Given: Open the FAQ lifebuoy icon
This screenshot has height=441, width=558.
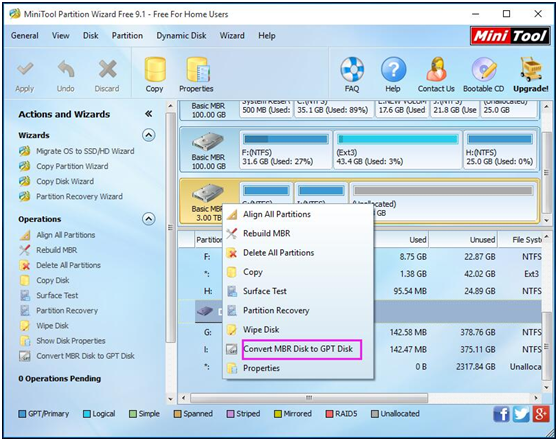Looking at the screenshot, I should (352, 69).
